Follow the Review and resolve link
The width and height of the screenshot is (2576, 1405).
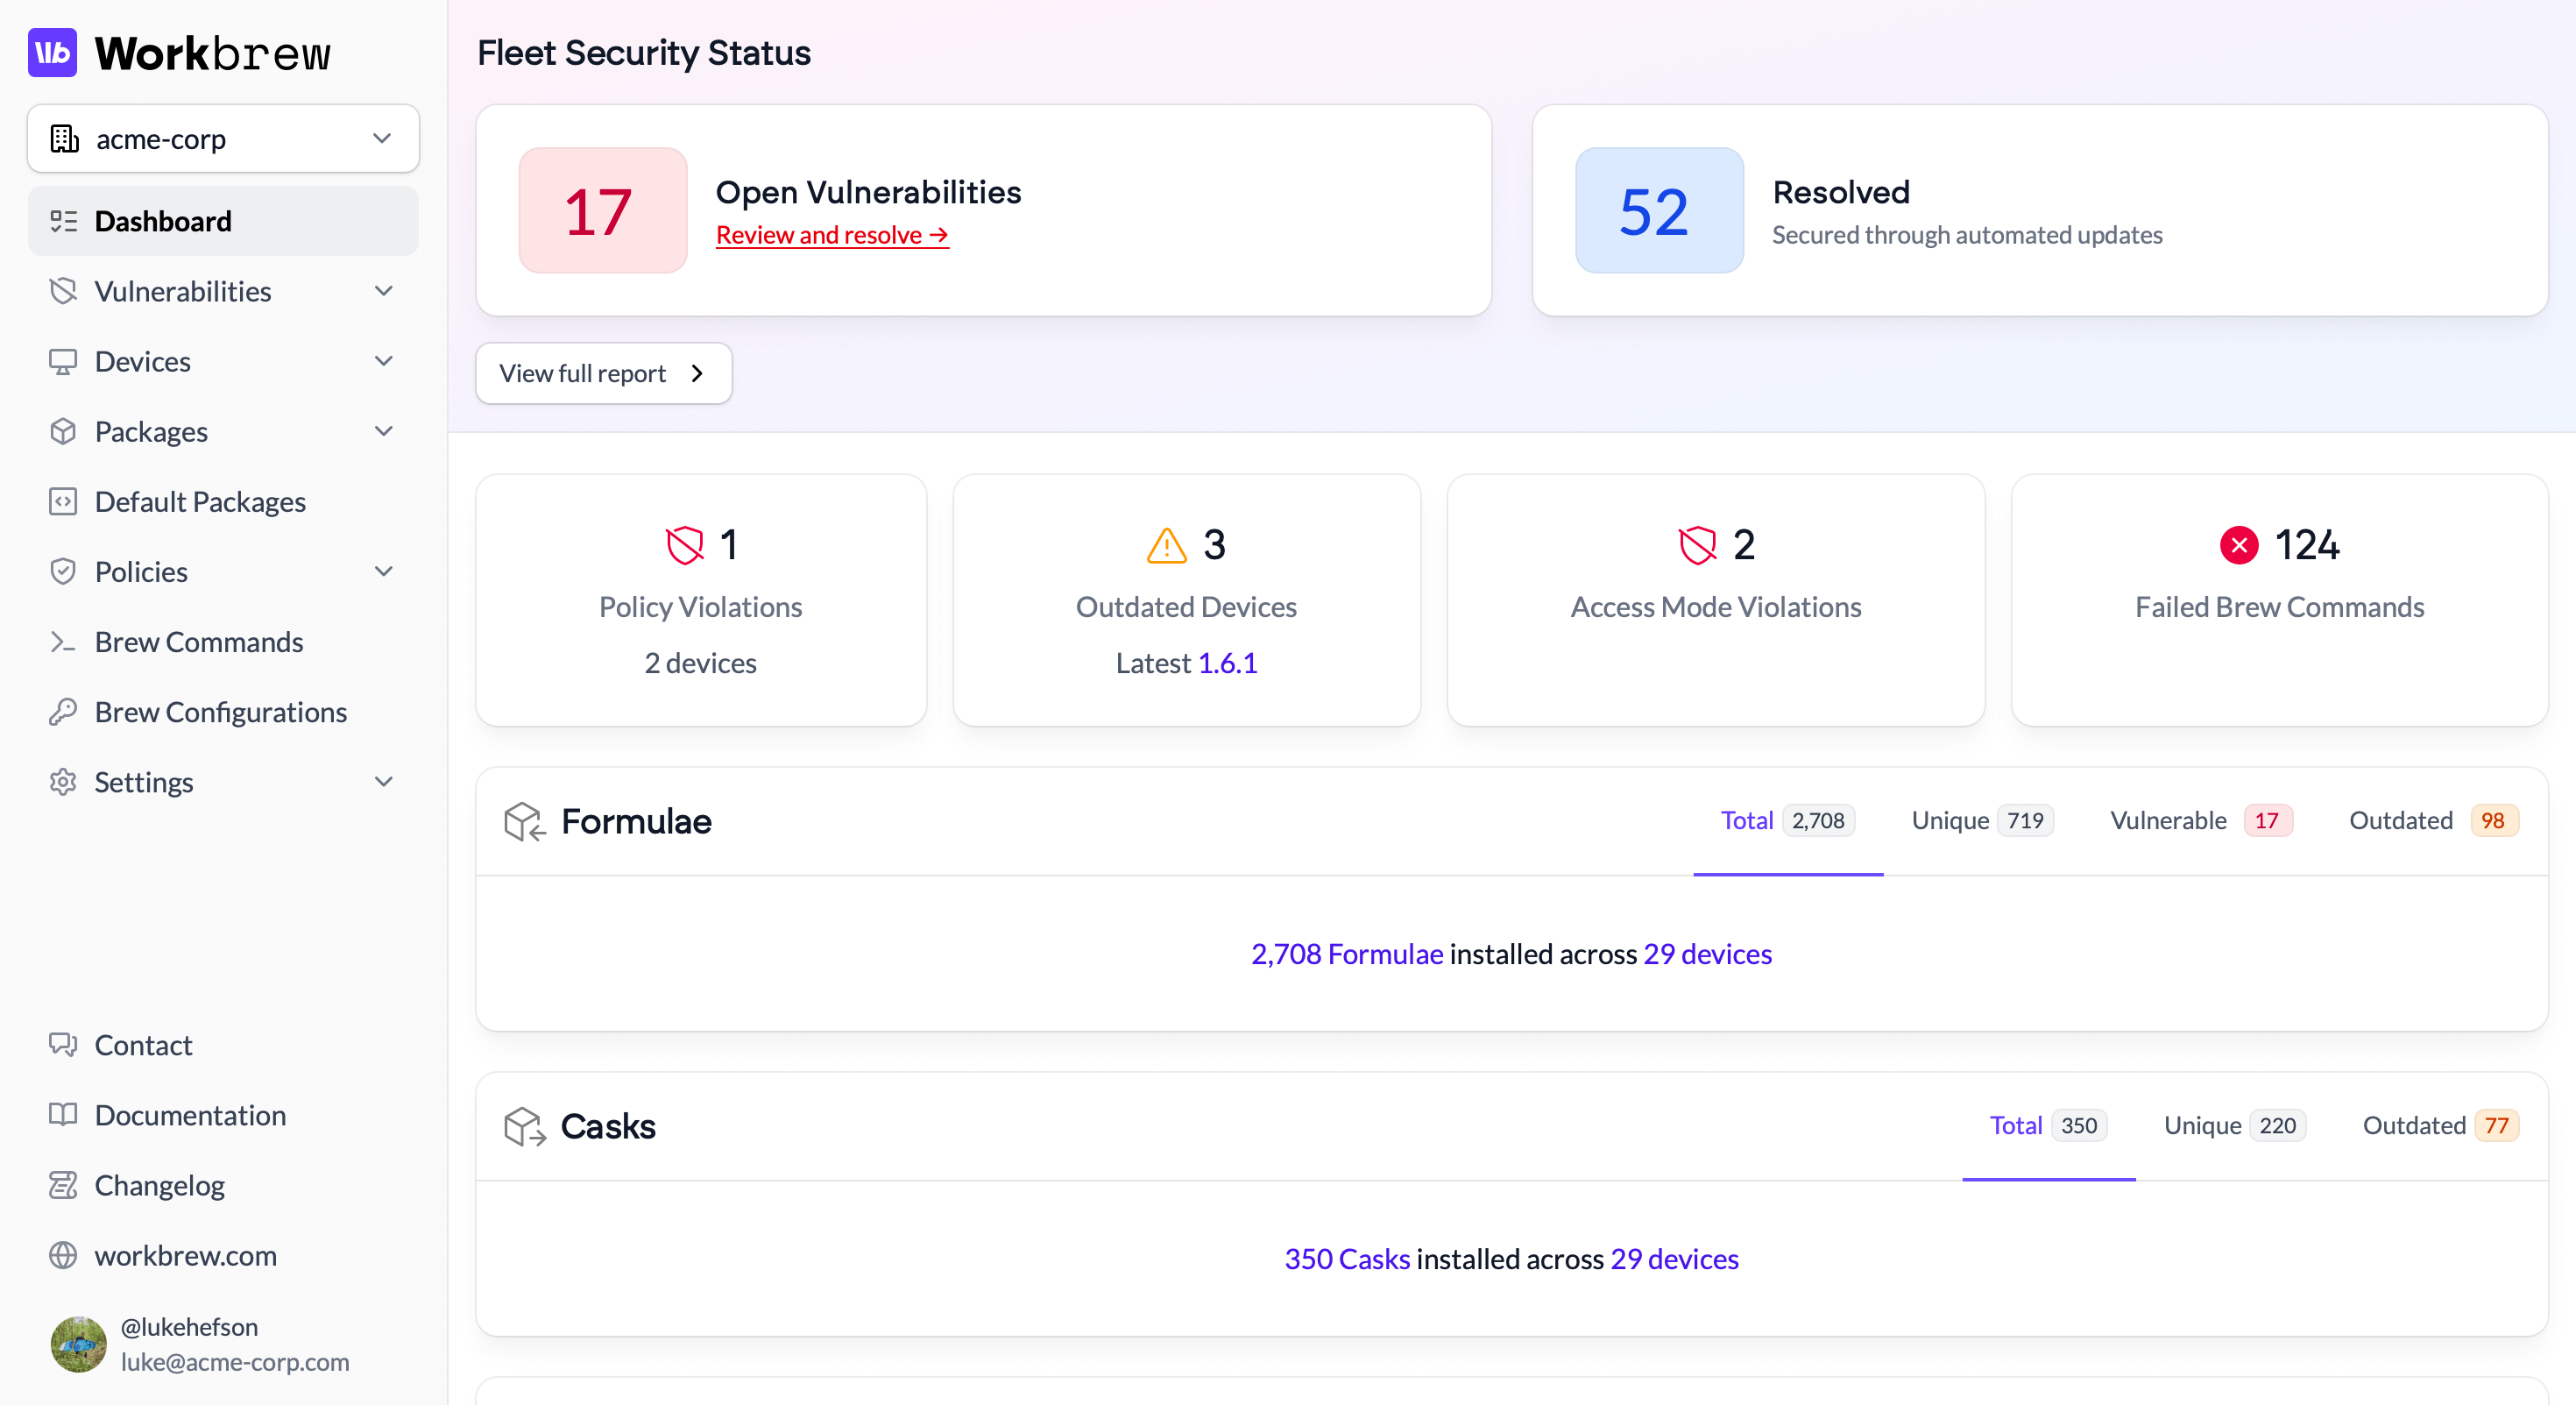click(831, 235)
